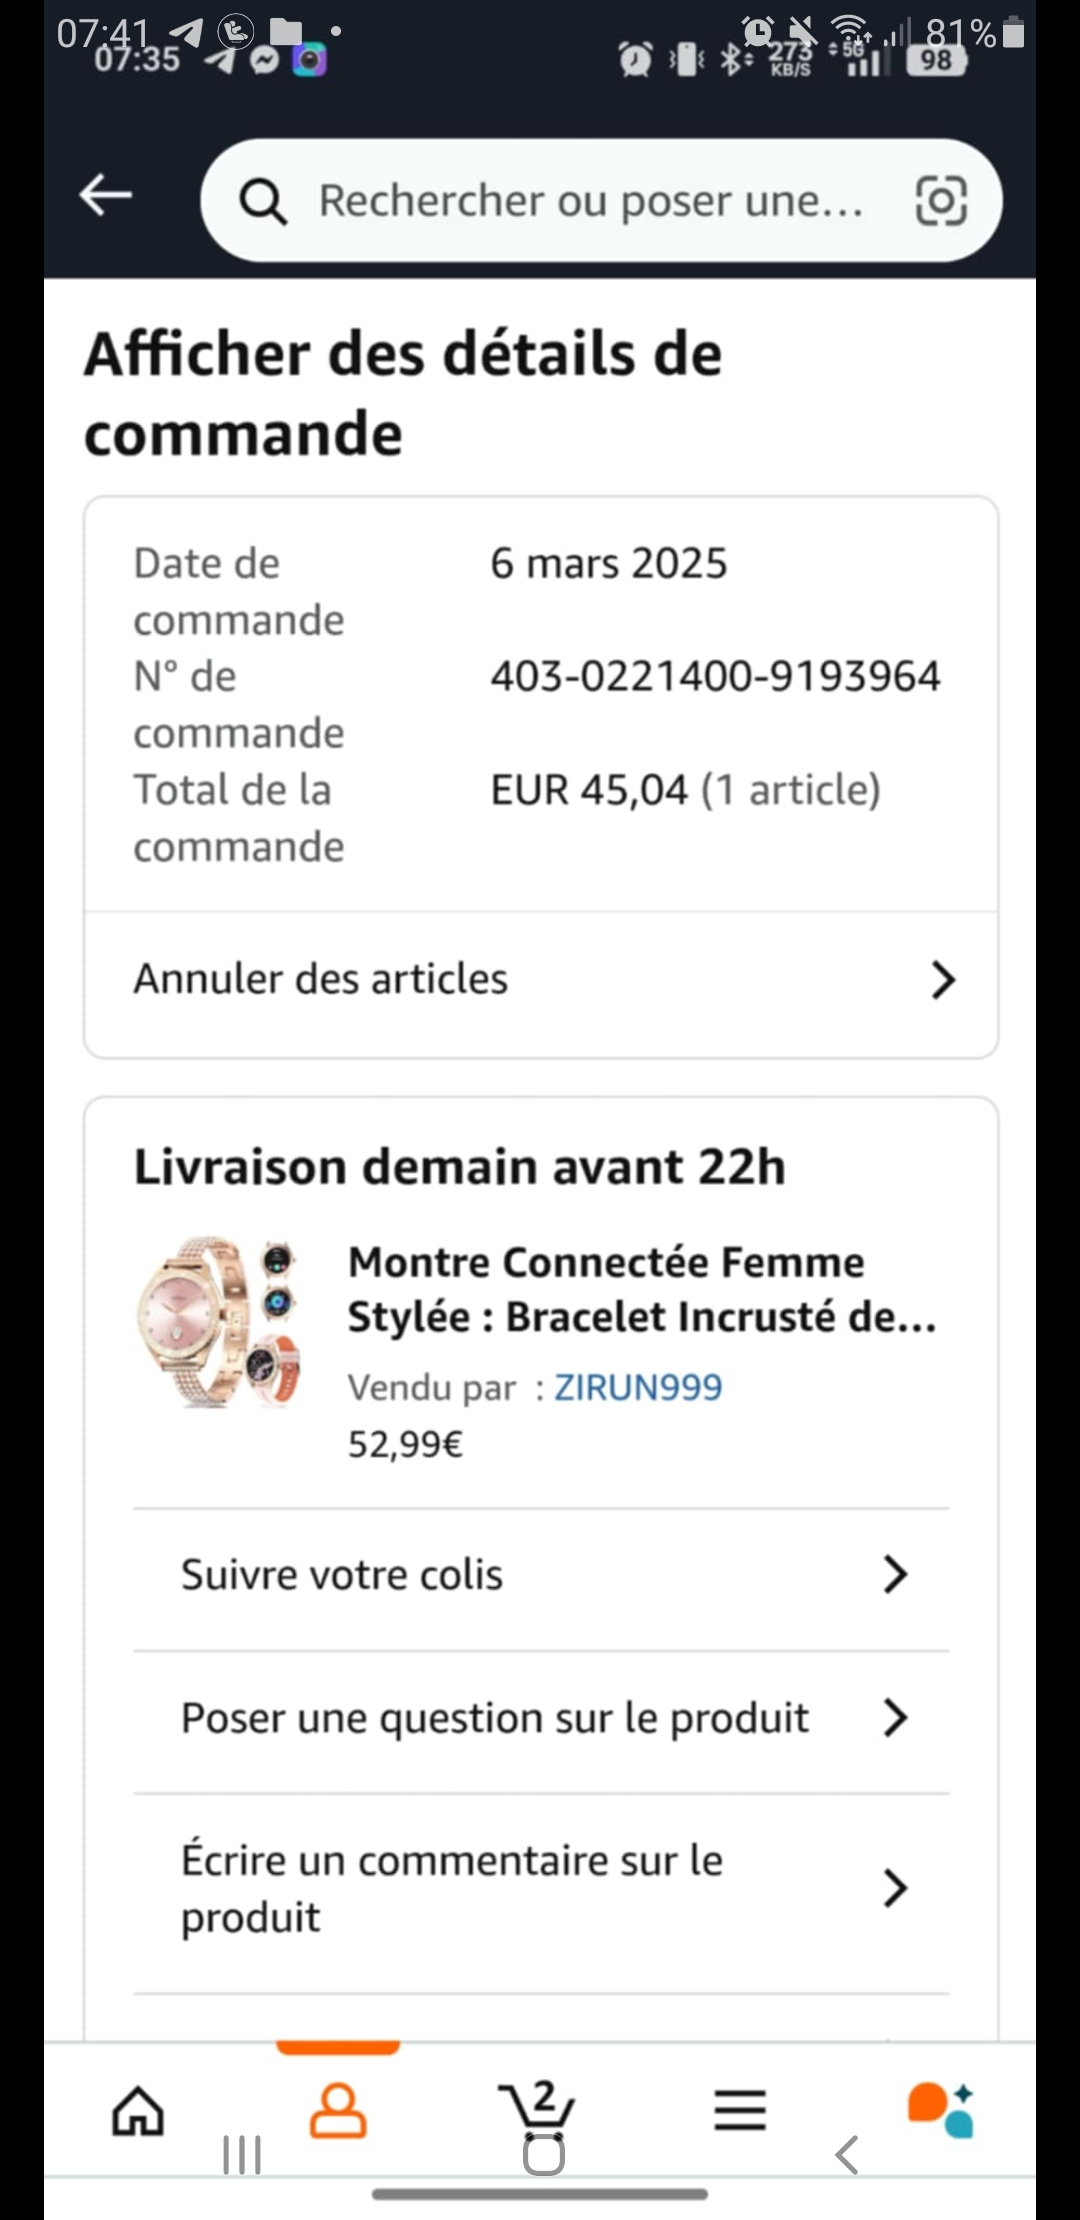1080x2220 pixels.
Task: Tap the Annuler des articles option
Action: (x=322, y=980)
